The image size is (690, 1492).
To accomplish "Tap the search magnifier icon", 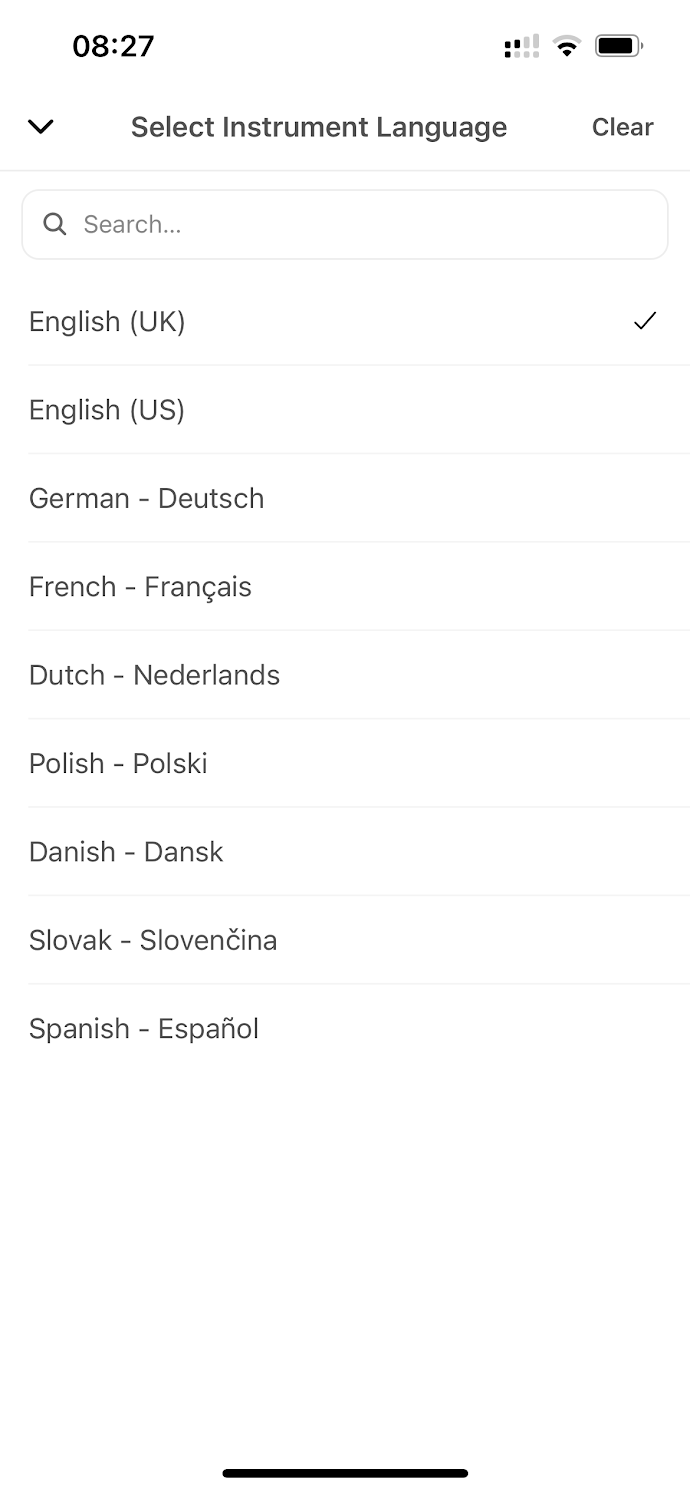I will (55, 224).
